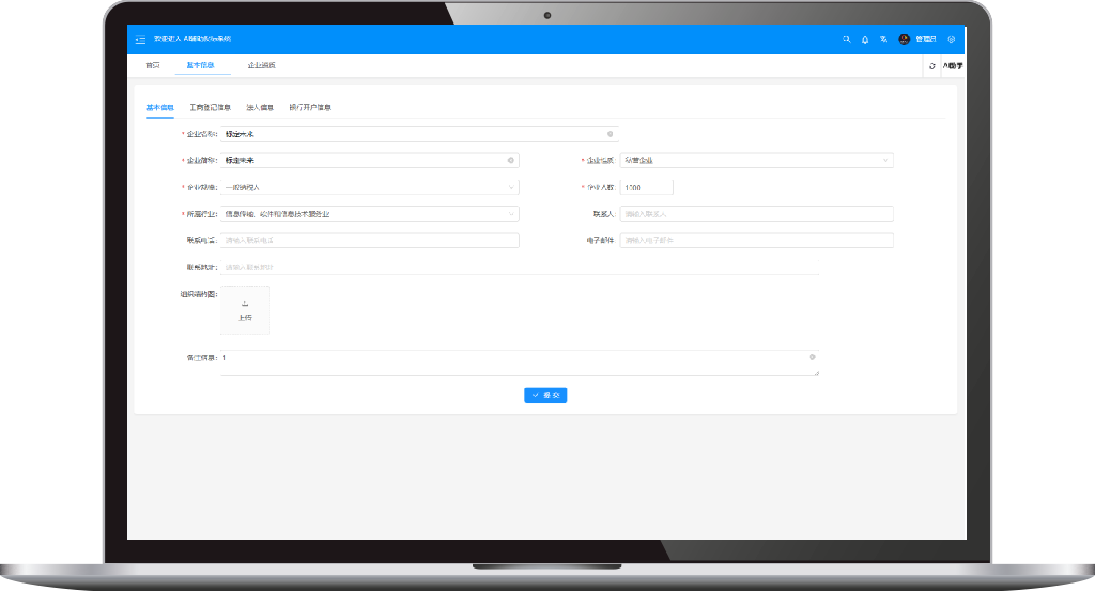Click the 联系地址 input field
This screenshot has width=1095, height=592.
tap(519, 267)
